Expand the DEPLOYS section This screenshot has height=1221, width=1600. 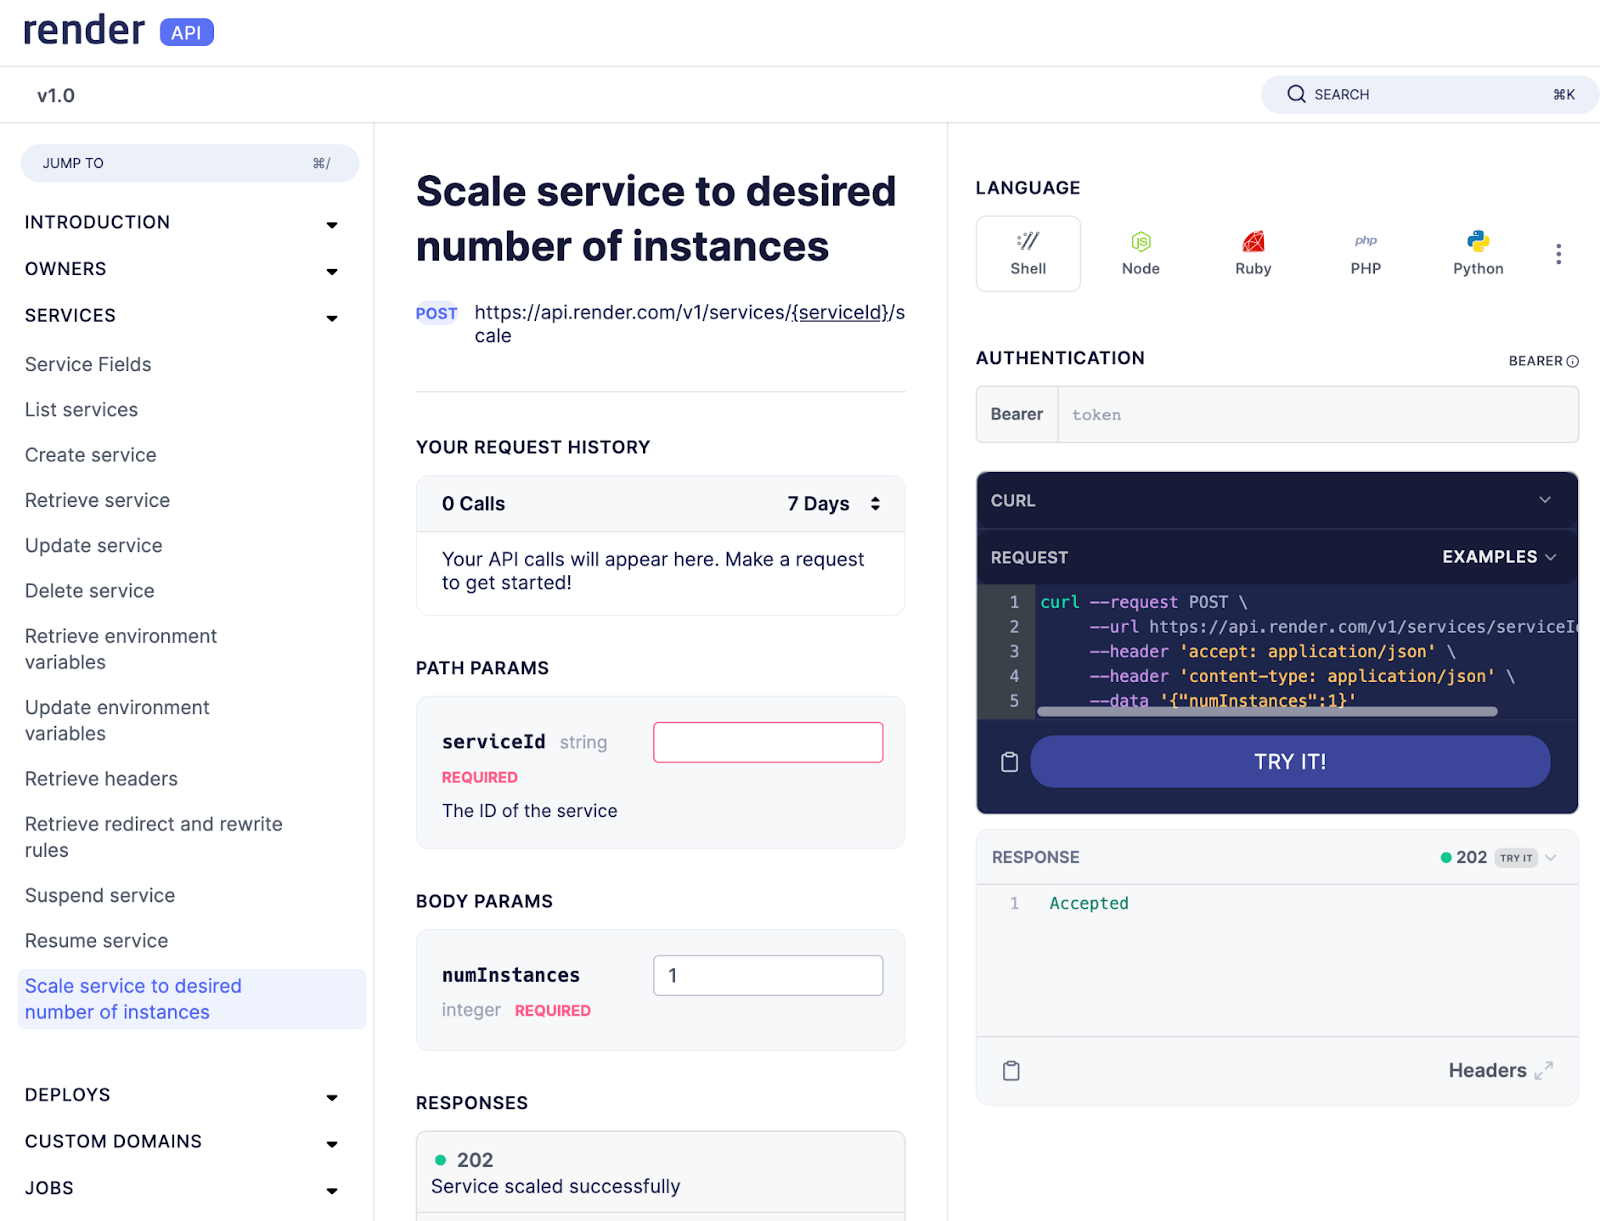331,1097
